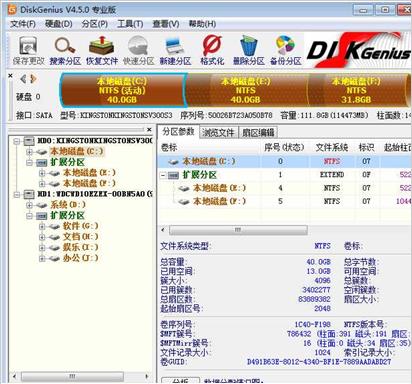Click the DiskGenius logo banner
The height and width of the screenshot is (384, 412).
click(x=358, y=51)
